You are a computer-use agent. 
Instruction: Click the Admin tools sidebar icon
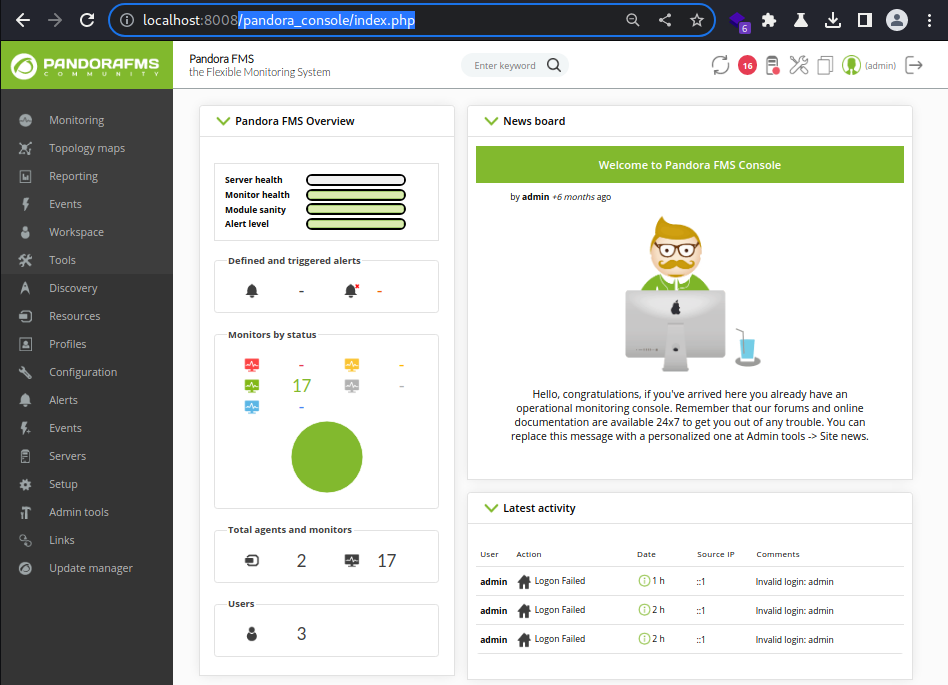[x=25, y=512]
